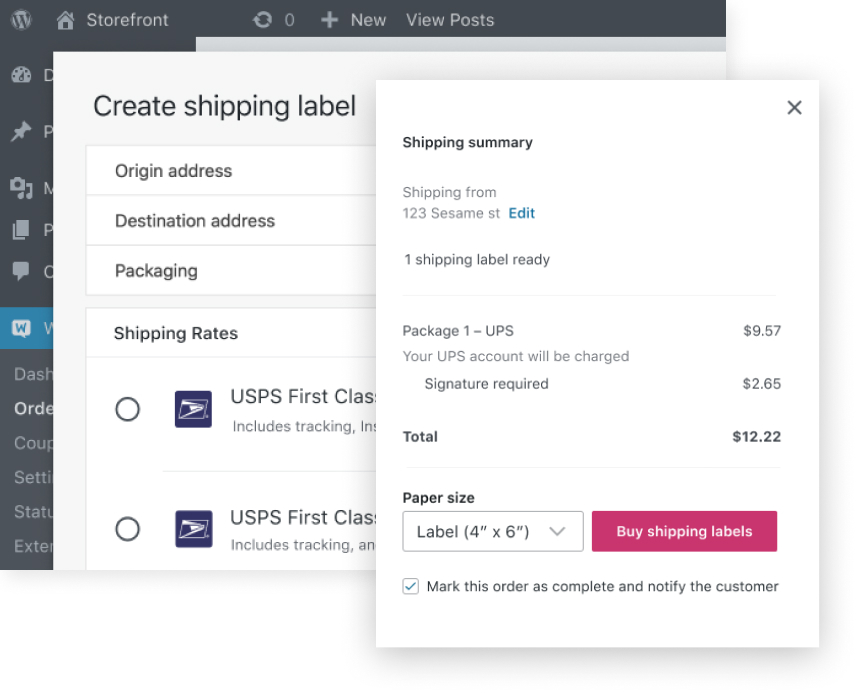
Task: Open the New menu in the admin bar
Action: 352,19
